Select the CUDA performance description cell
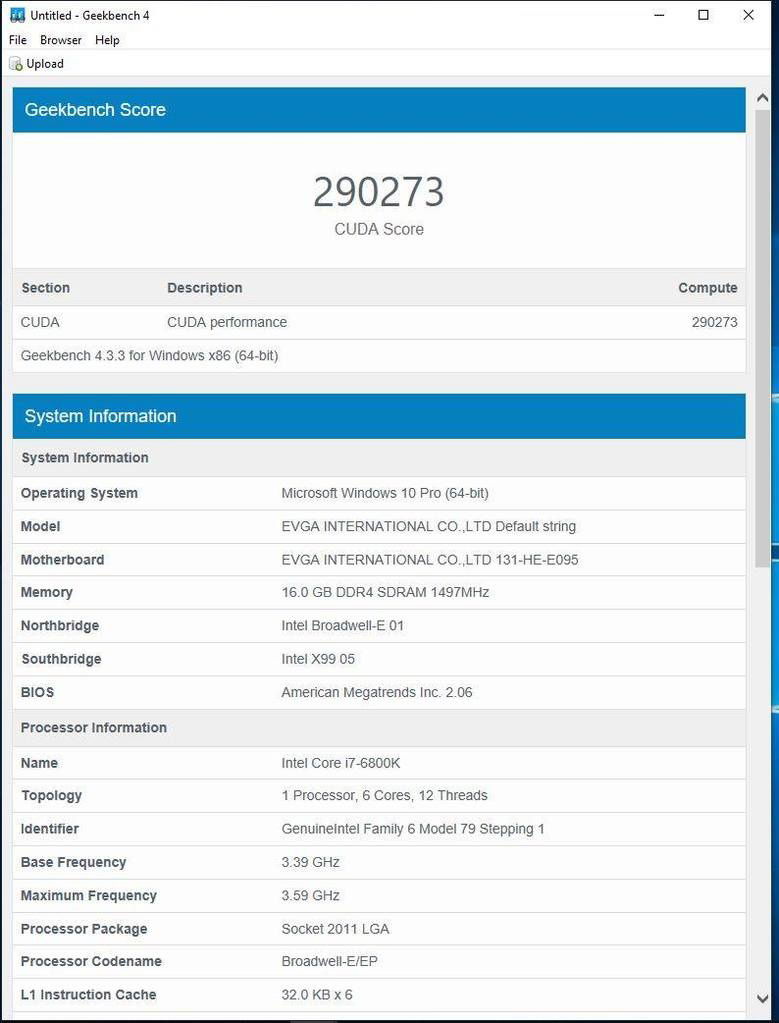779x1023 pixels. (227, 322)
